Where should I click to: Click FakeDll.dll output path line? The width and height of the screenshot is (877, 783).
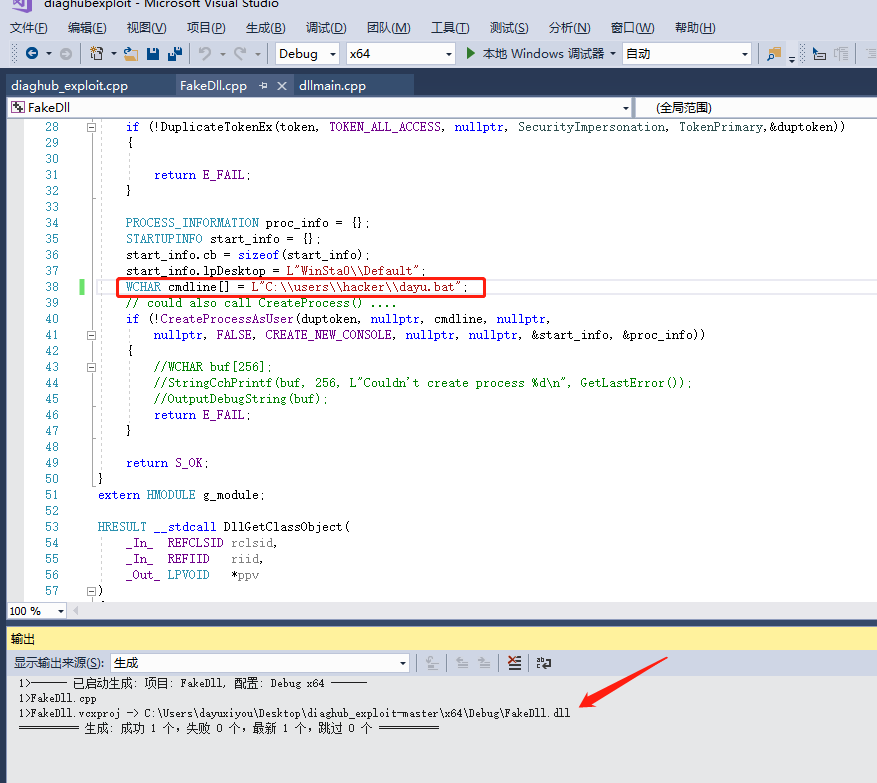pyautogui.click(x=295, y=713)
